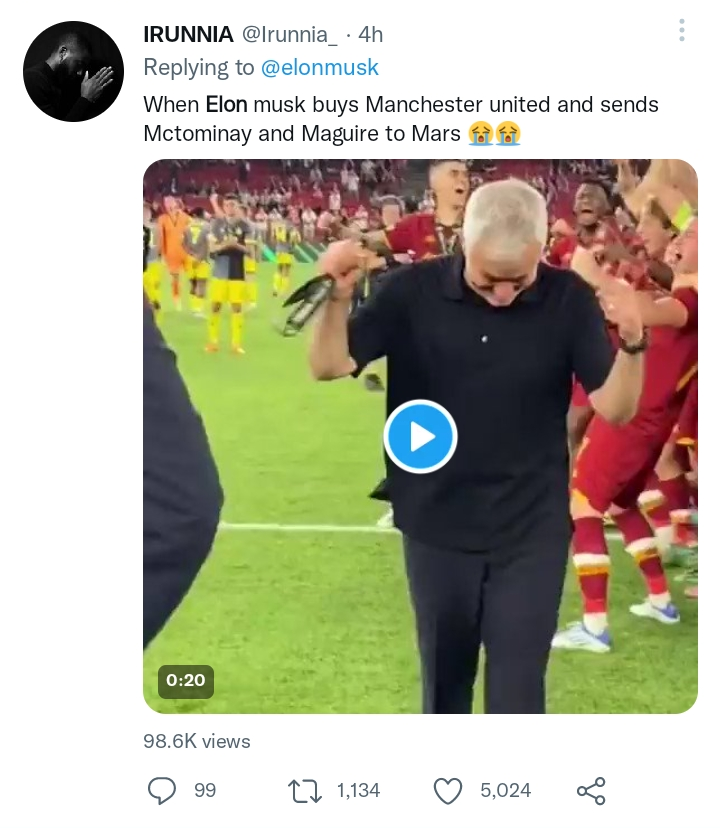Click the bold word Elon in the tweet text
The image size is (720, 828).
pos(226,104)
